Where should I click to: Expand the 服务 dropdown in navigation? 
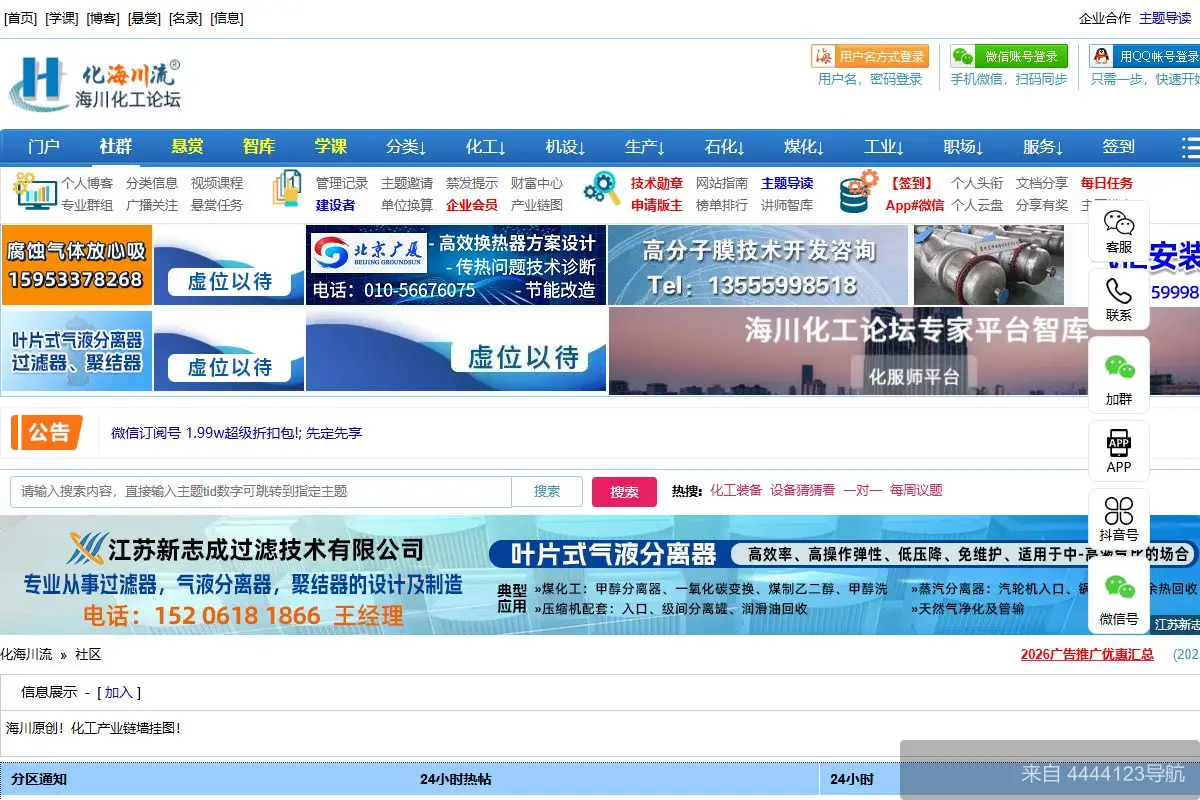1042,146
